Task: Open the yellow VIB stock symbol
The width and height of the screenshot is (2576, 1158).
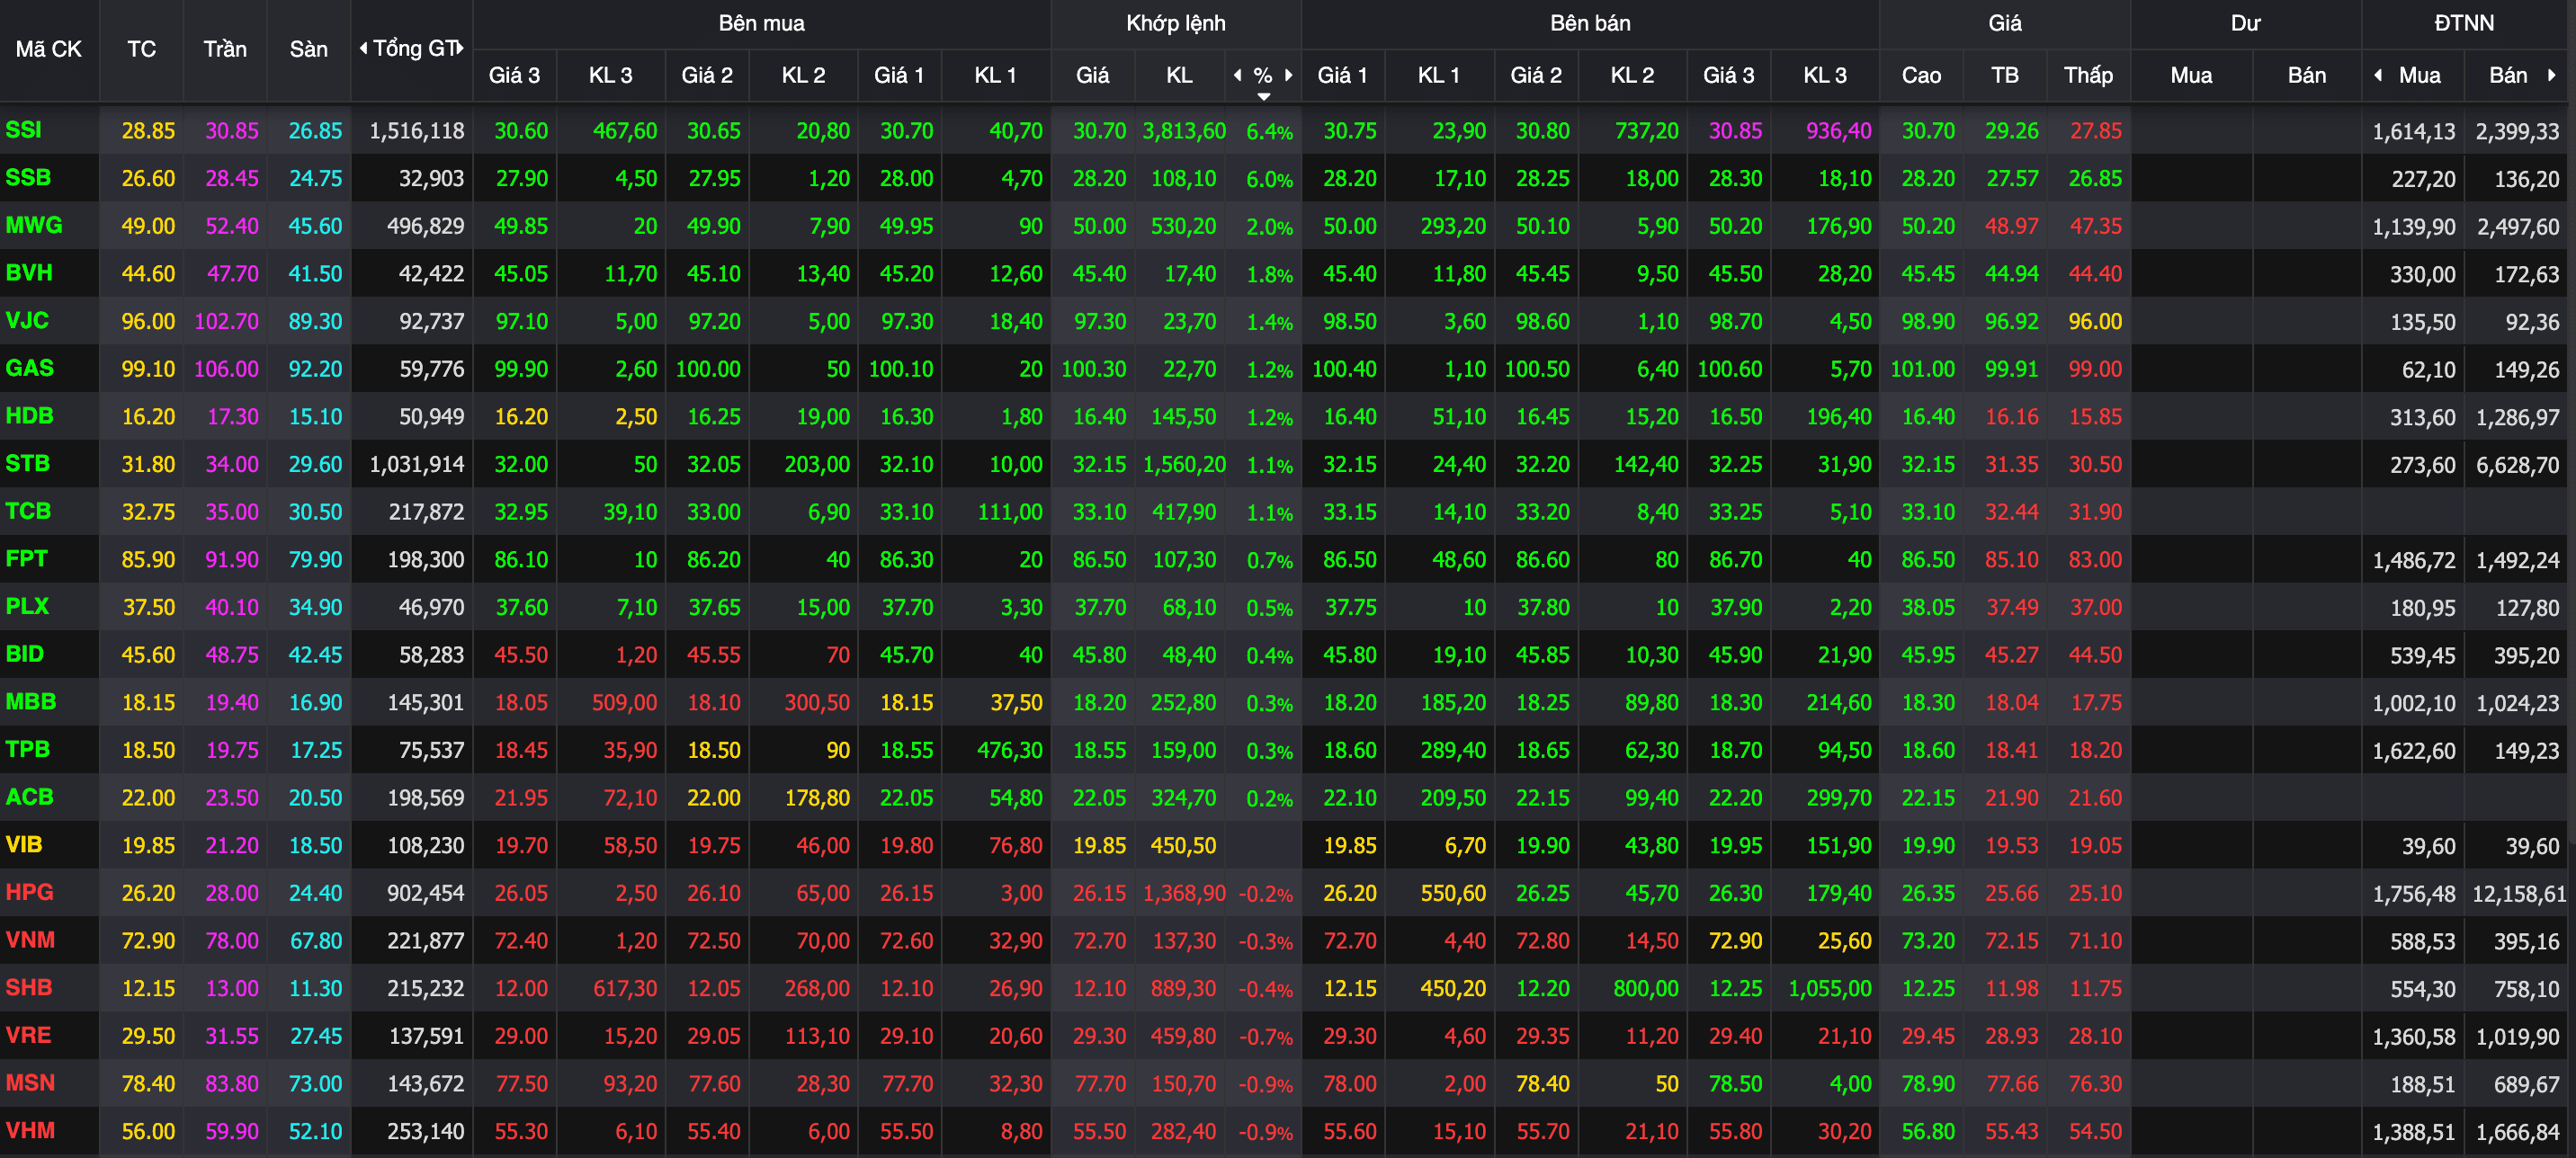Action: point(24,845)
